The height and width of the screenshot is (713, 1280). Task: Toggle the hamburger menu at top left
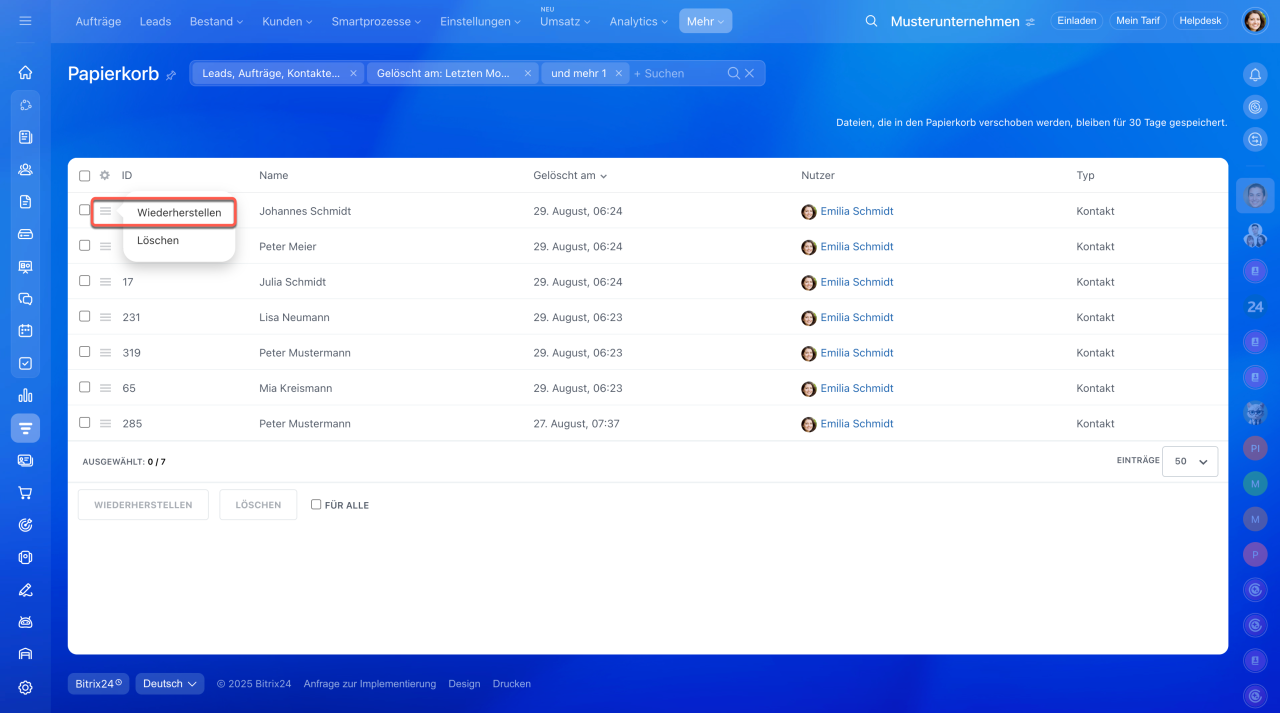point(25,21)
